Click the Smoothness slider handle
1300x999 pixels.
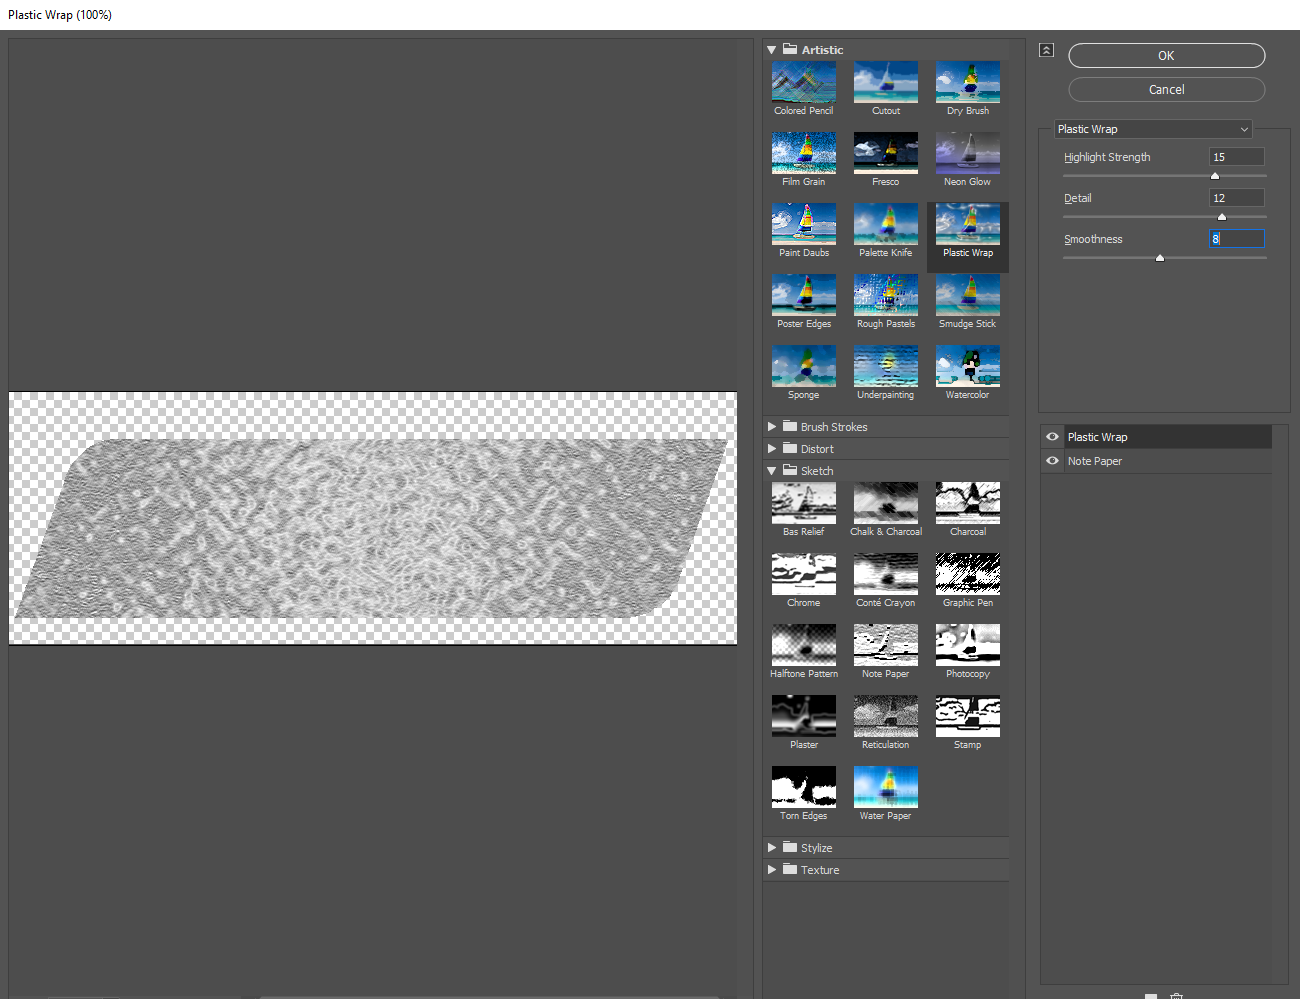[1161, 257]
